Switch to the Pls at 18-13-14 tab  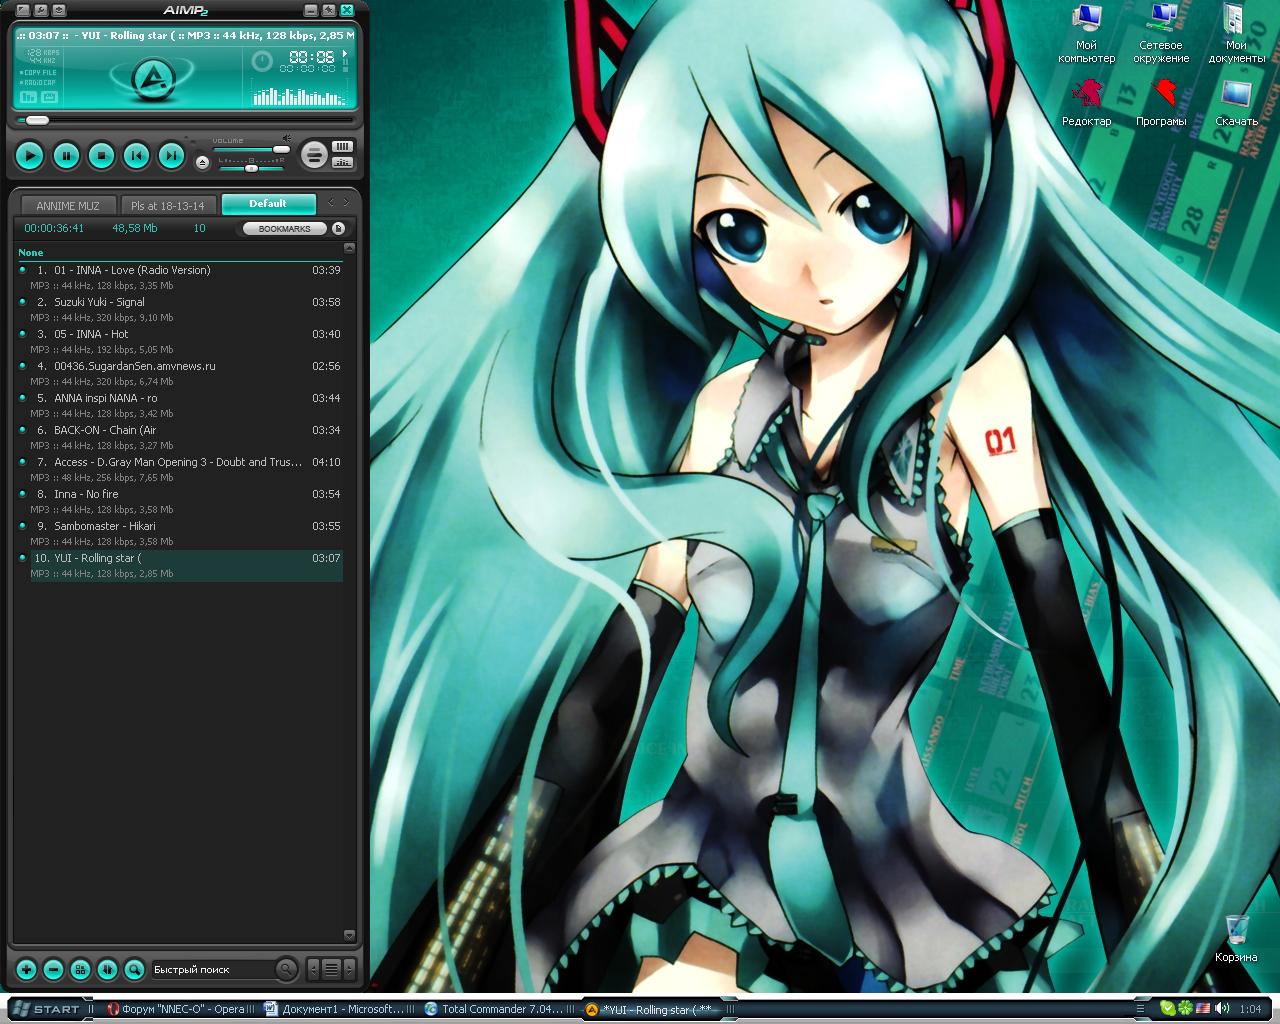point(168,205)
